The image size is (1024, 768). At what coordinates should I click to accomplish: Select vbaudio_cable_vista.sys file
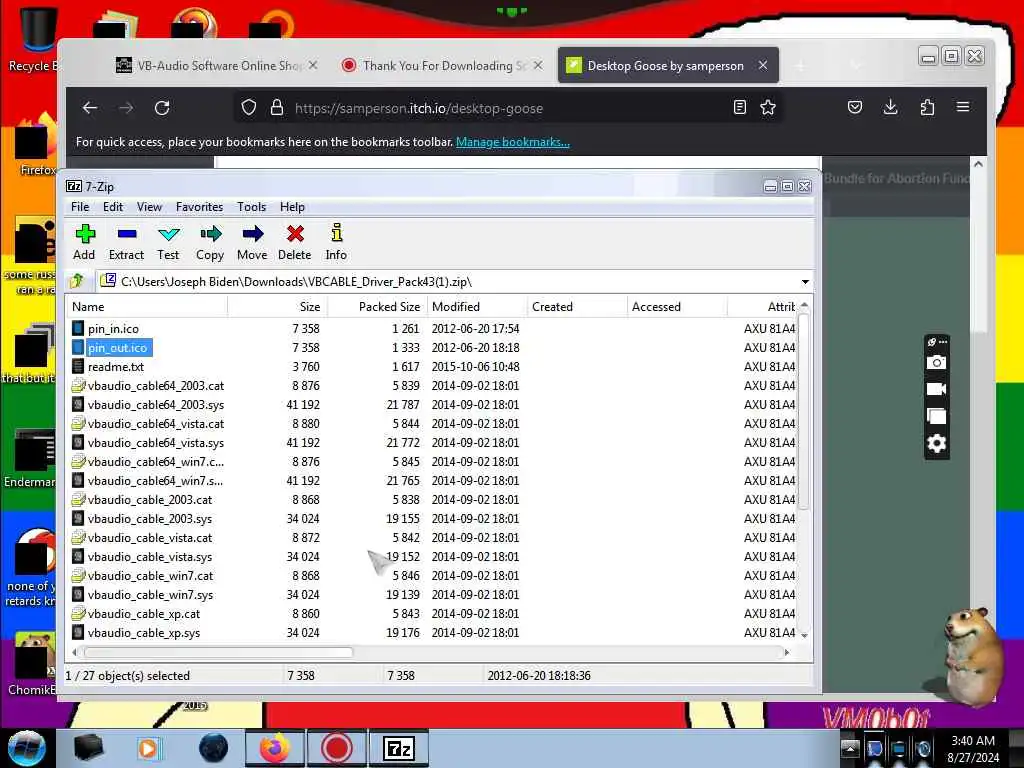pos(150,556)
